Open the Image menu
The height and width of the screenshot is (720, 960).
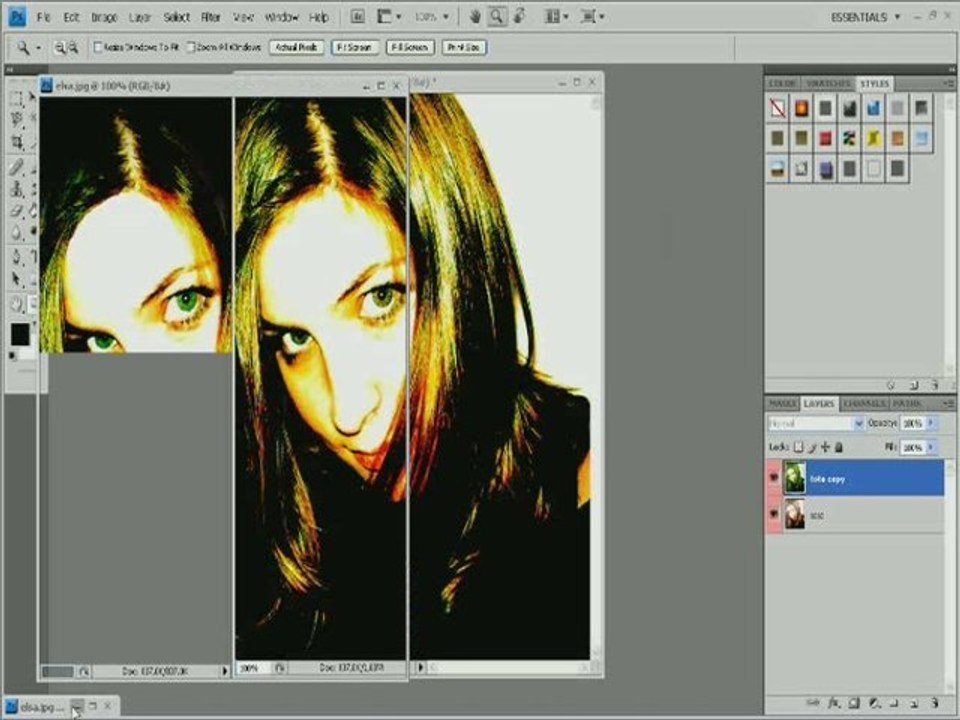(104, 17)
